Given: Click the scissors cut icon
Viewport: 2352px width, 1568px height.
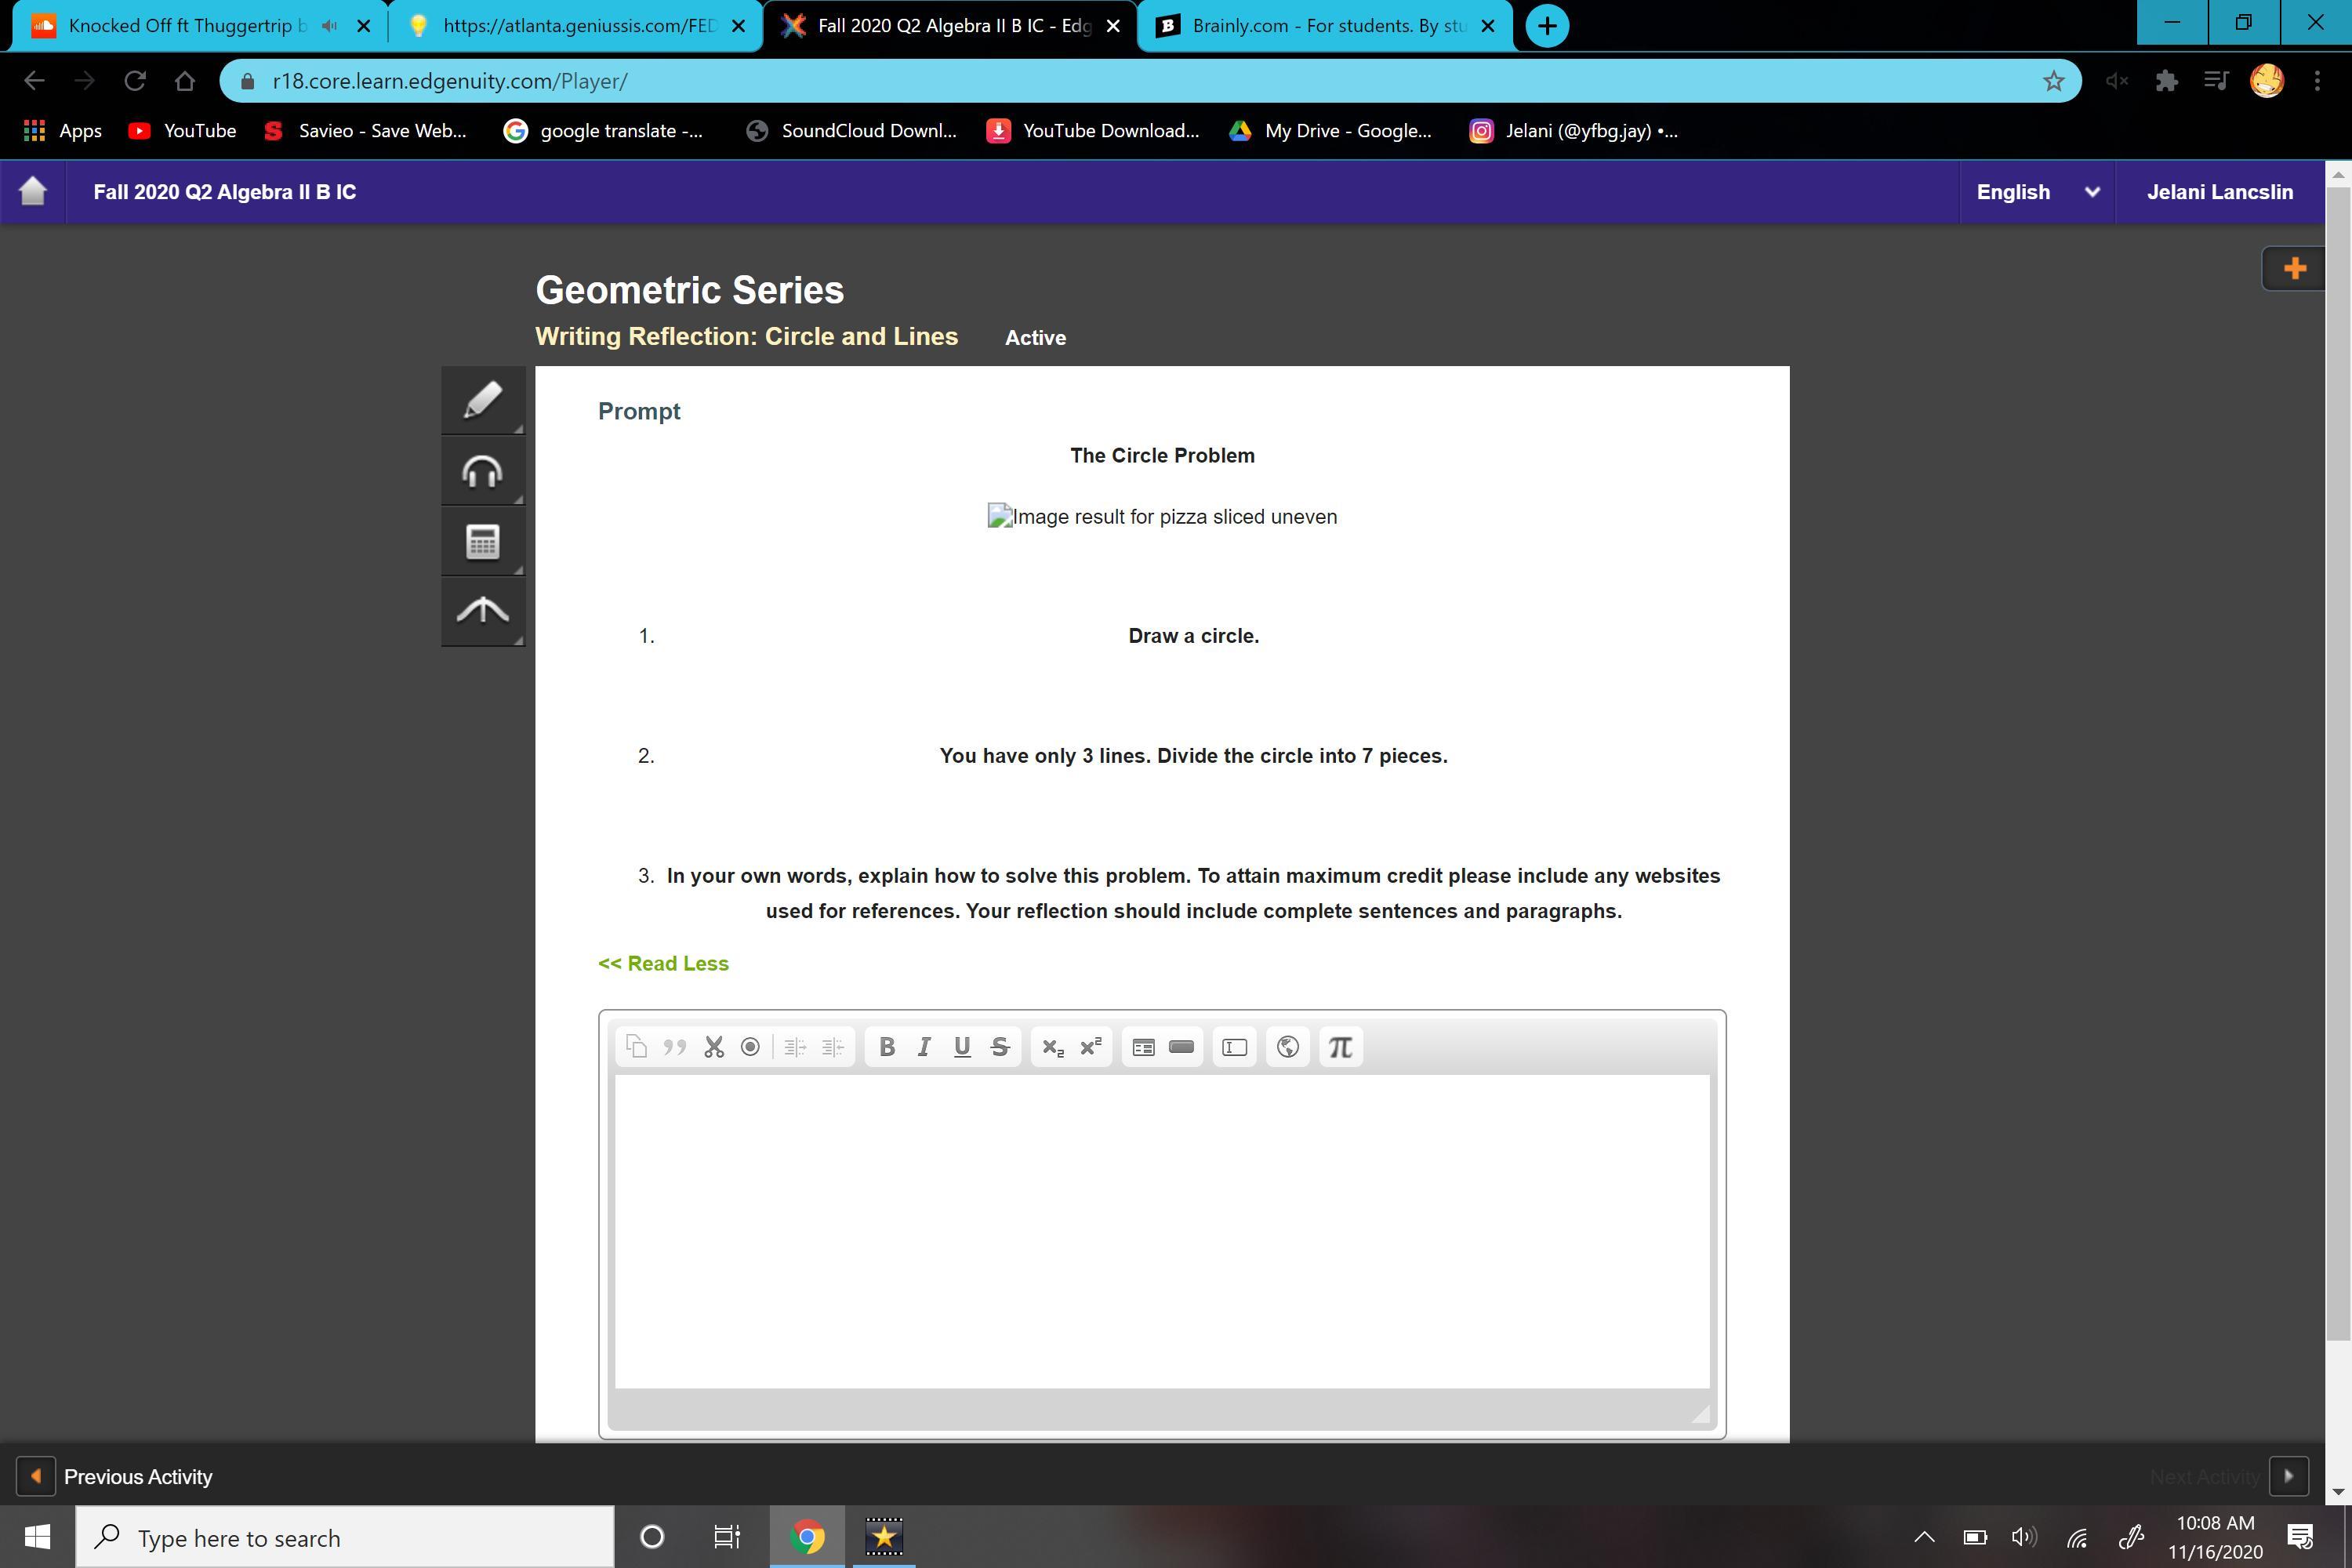Looking at the screenshot, I should point(713,1047).
